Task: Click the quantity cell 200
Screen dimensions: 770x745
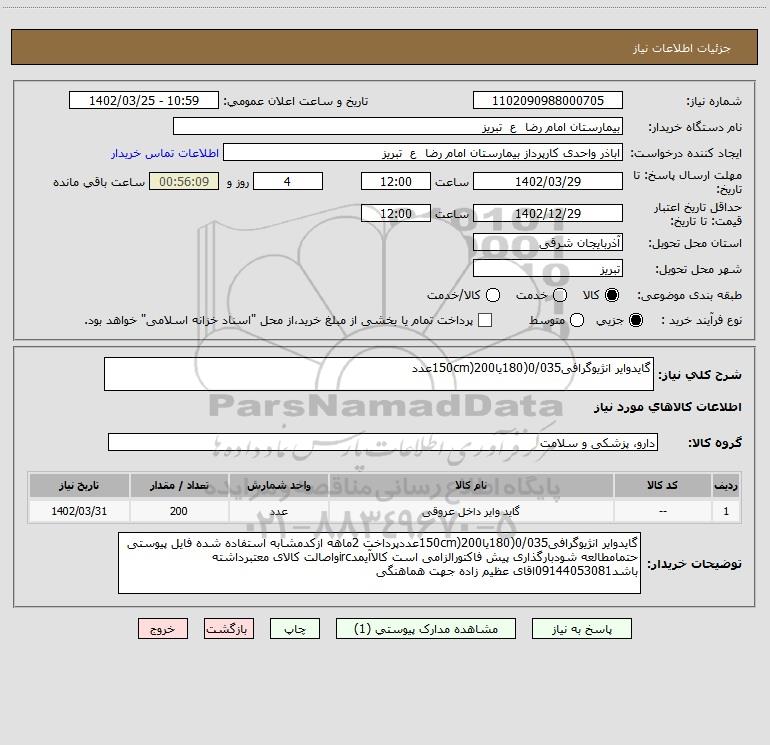Action: click(x=179, y=511)
